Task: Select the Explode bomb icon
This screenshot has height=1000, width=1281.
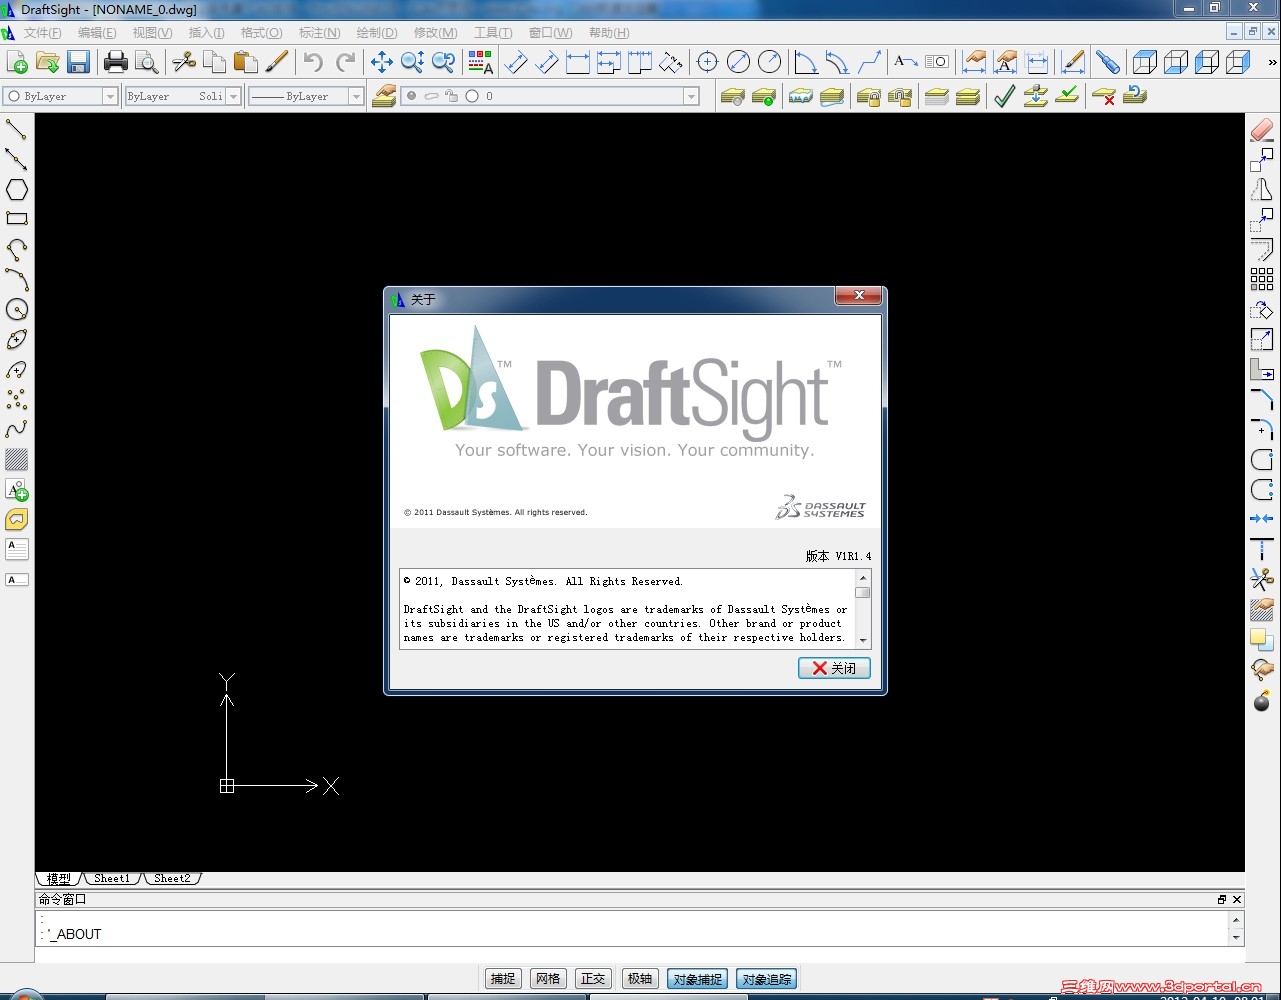Action: tap(1262, 700)
